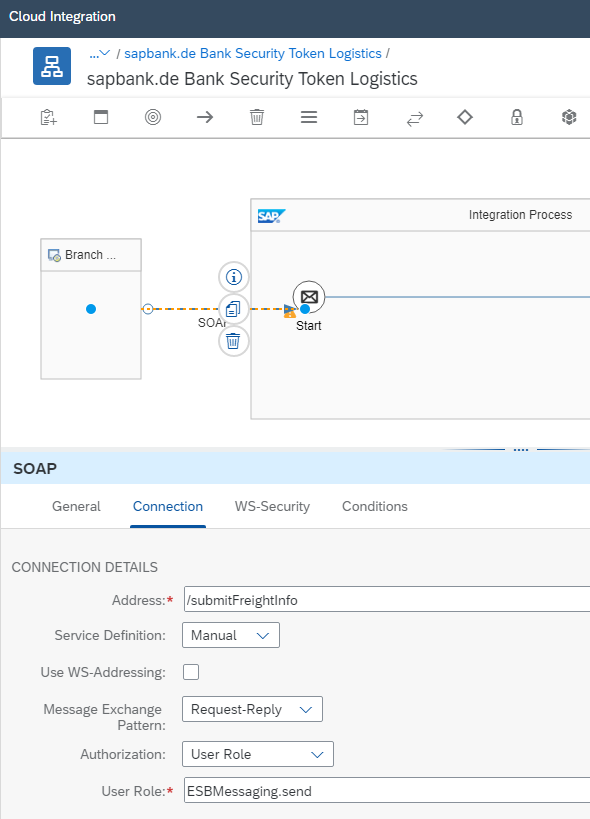Toggle the Use WS-Addressing checkbox
Image resolution: width=590 pixels, height=819 pixels.
click(191, 672)
